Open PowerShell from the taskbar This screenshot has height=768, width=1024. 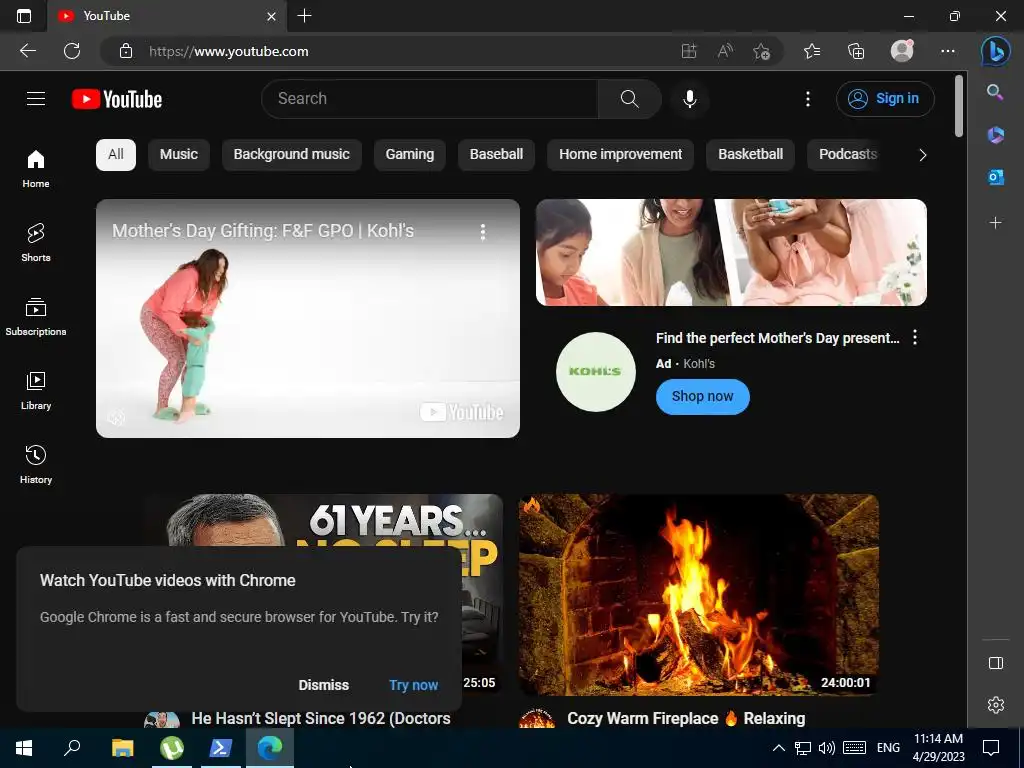pos(221,748)
